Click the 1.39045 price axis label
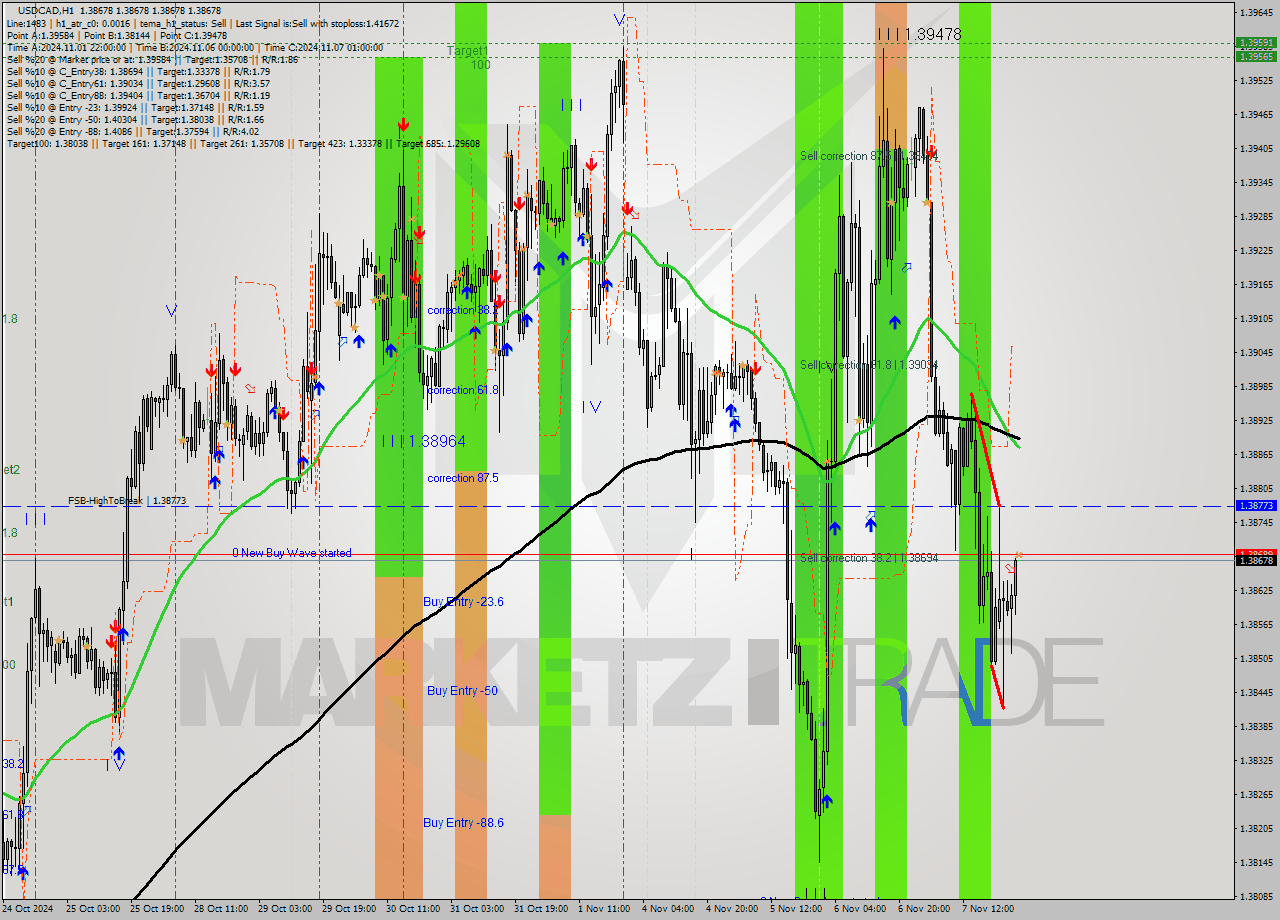Viewport: 1280px width, 920px height. point(1256,352)
